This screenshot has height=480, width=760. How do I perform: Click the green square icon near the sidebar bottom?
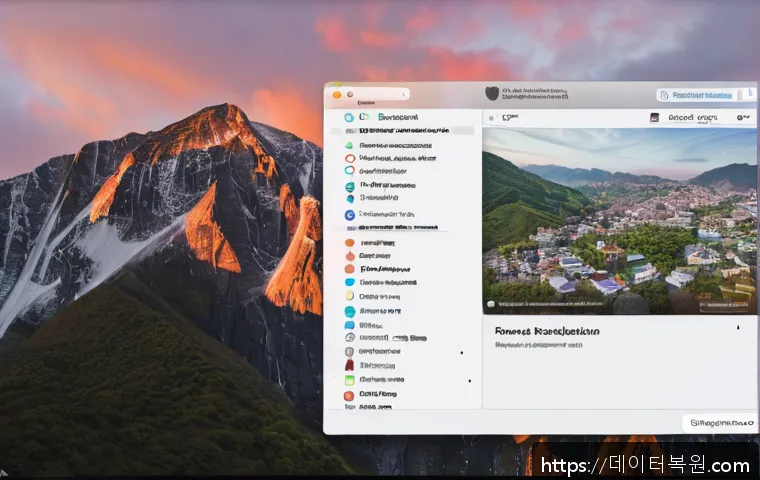pos(349,380)
